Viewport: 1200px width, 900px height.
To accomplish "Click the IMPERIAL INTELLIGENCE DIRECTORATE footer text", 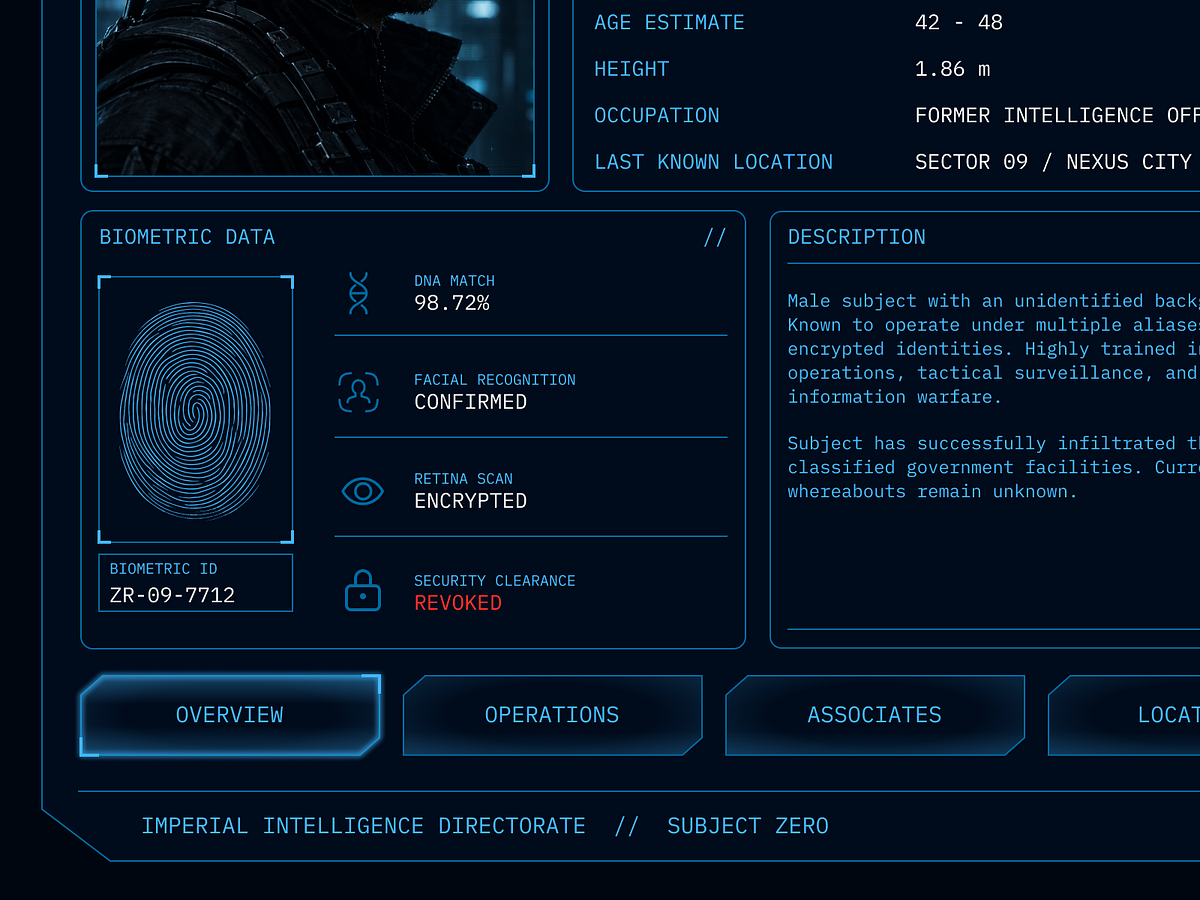I will click(x=363, y=826).
